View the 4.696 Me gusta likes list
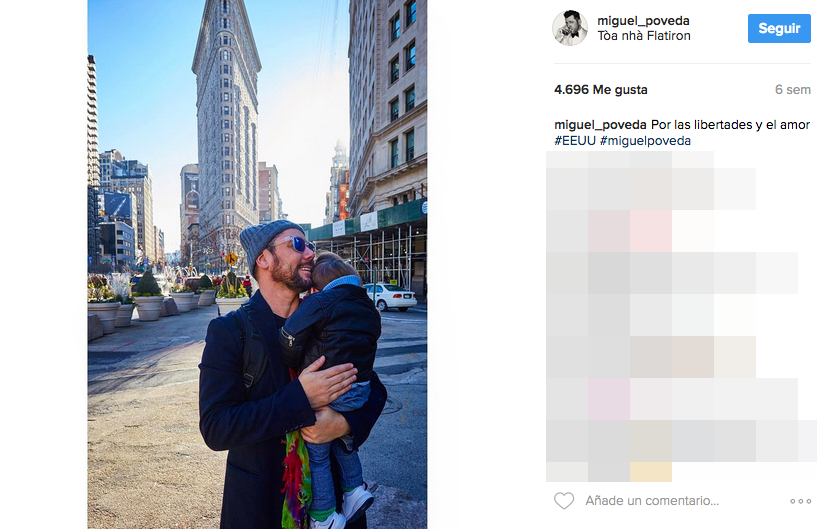829x529 pixels. click(x=601, y=90)
